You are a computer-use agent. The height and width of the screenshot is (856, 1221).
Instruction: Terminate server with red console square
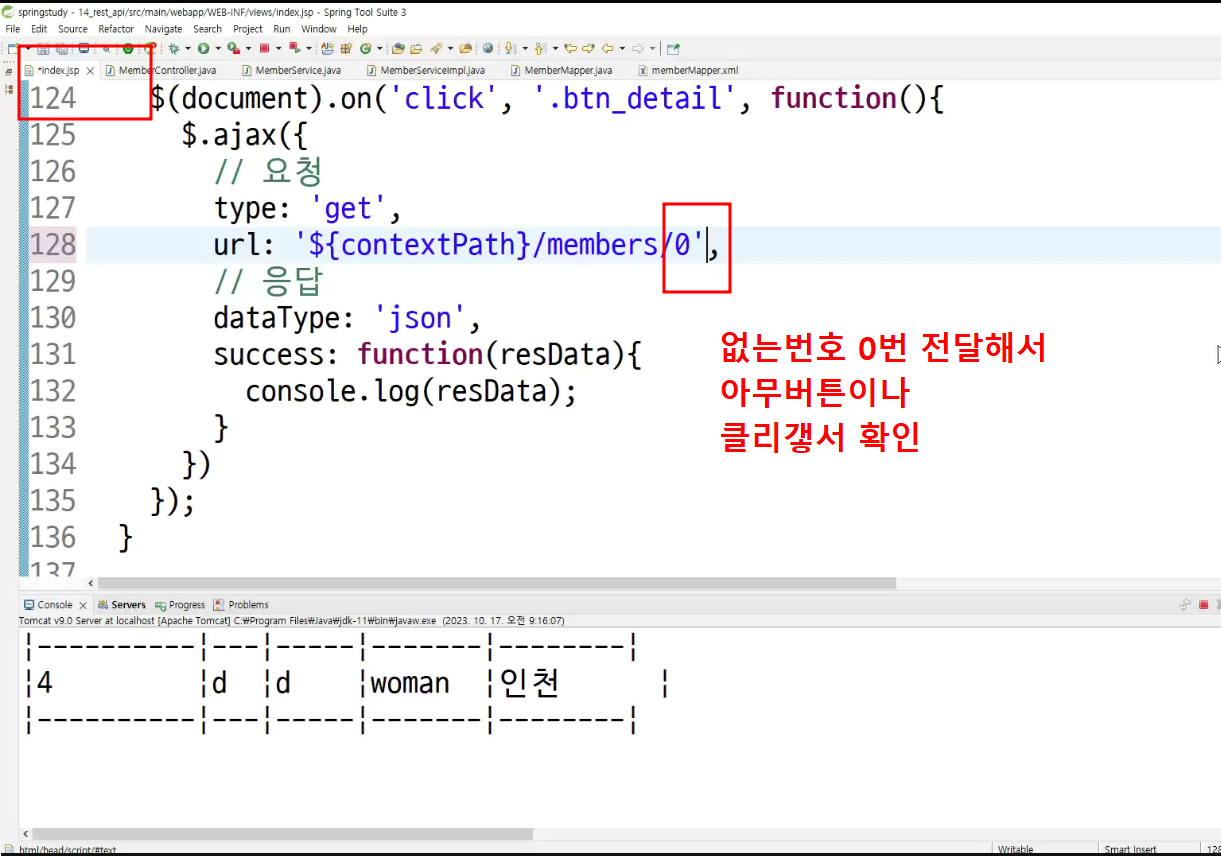tap(1203, 604)
